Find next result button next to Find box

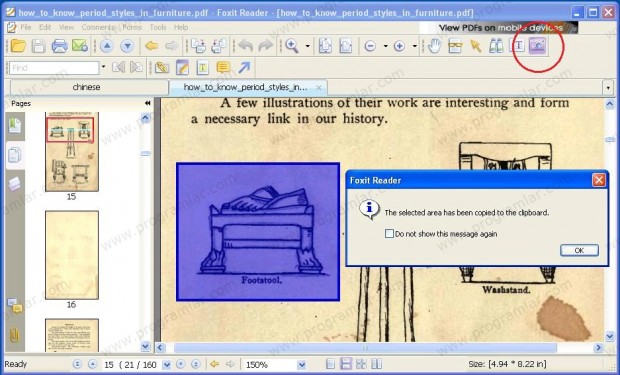coord(136,67)
